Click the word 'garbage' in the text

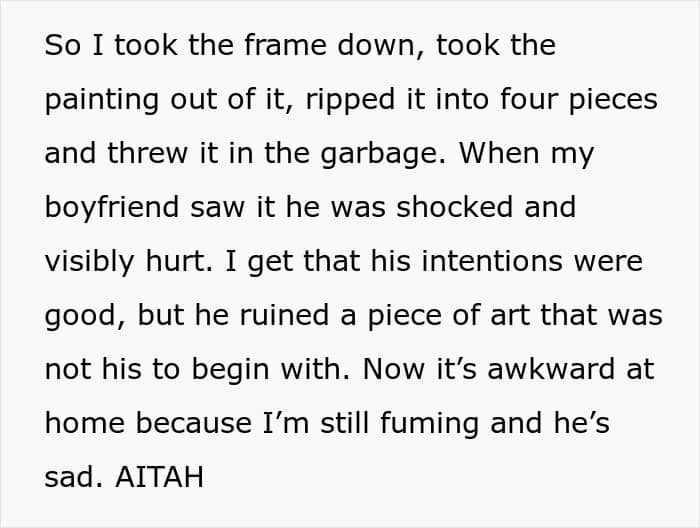(379, 154)
